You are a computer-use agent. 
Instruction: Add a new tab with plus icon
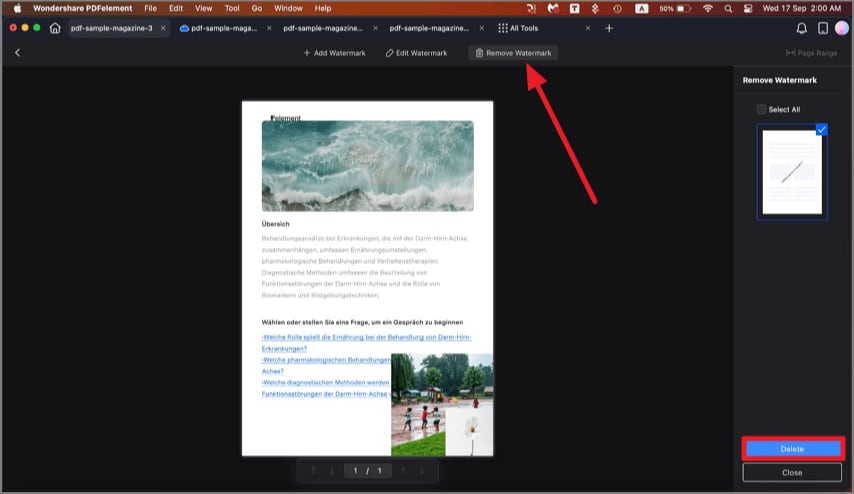coord(609,28)
